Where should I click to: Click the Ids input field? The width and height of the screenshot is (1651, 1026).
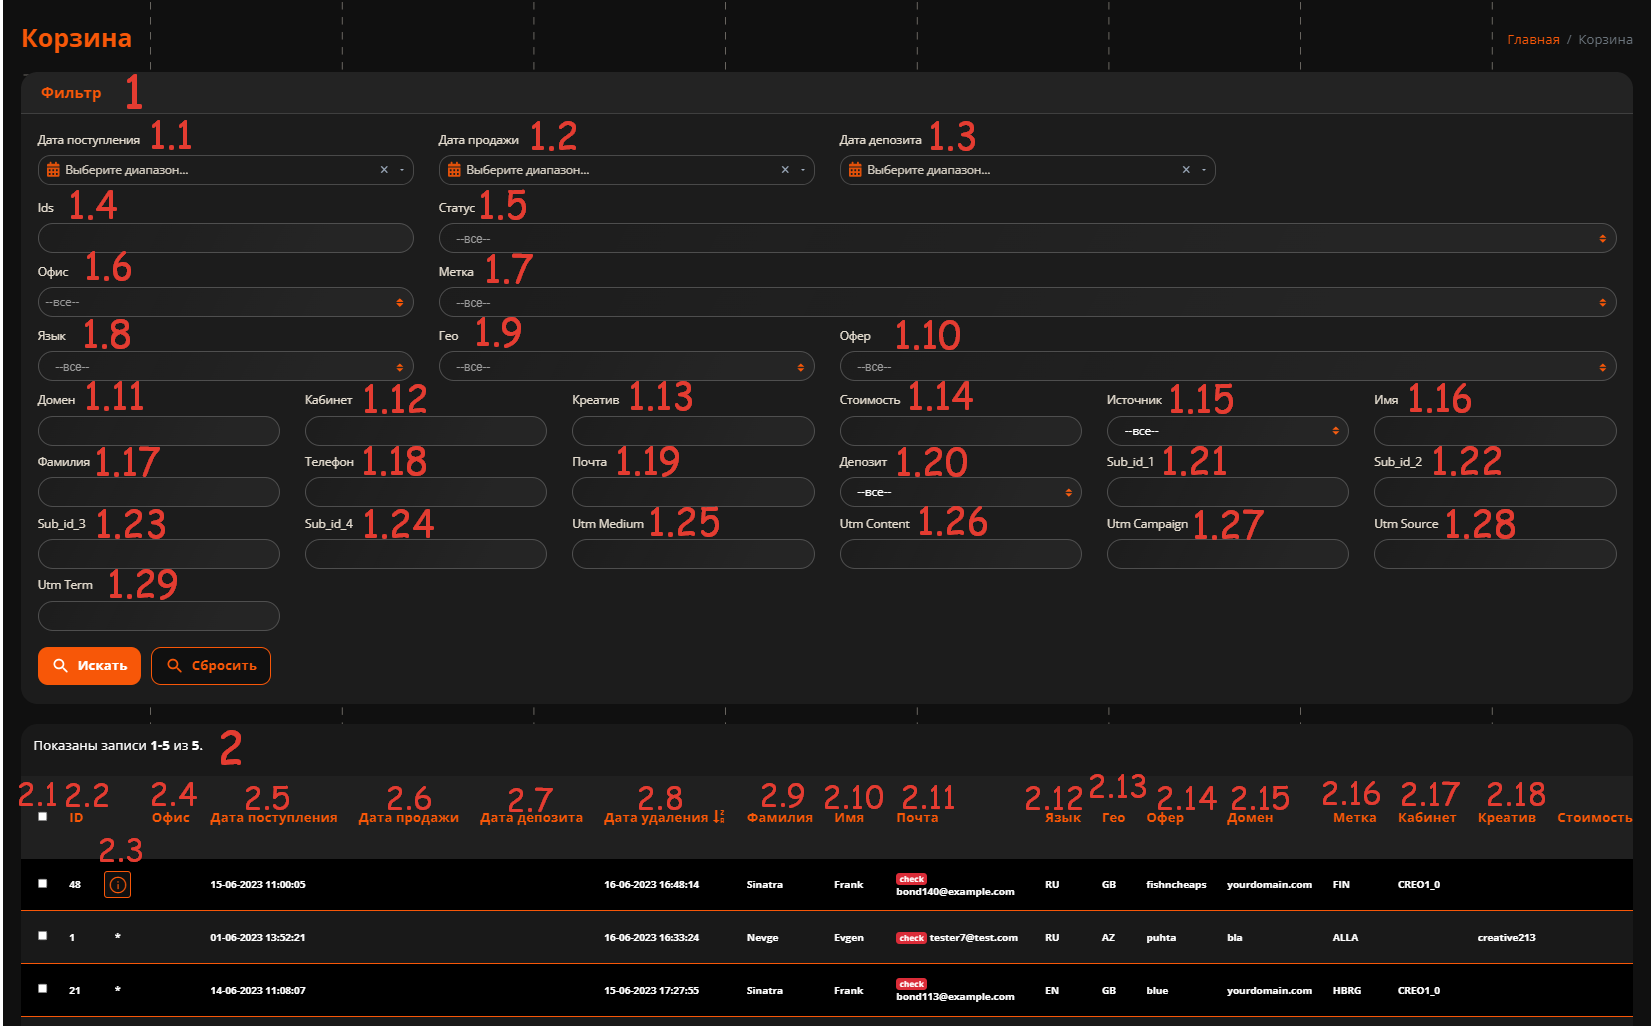pos(225,238)
